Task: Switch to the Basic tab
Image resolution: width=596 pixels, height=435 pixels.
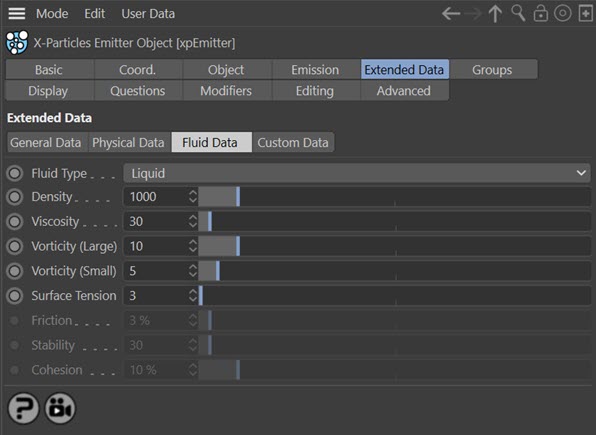Action: coord(49,69)
